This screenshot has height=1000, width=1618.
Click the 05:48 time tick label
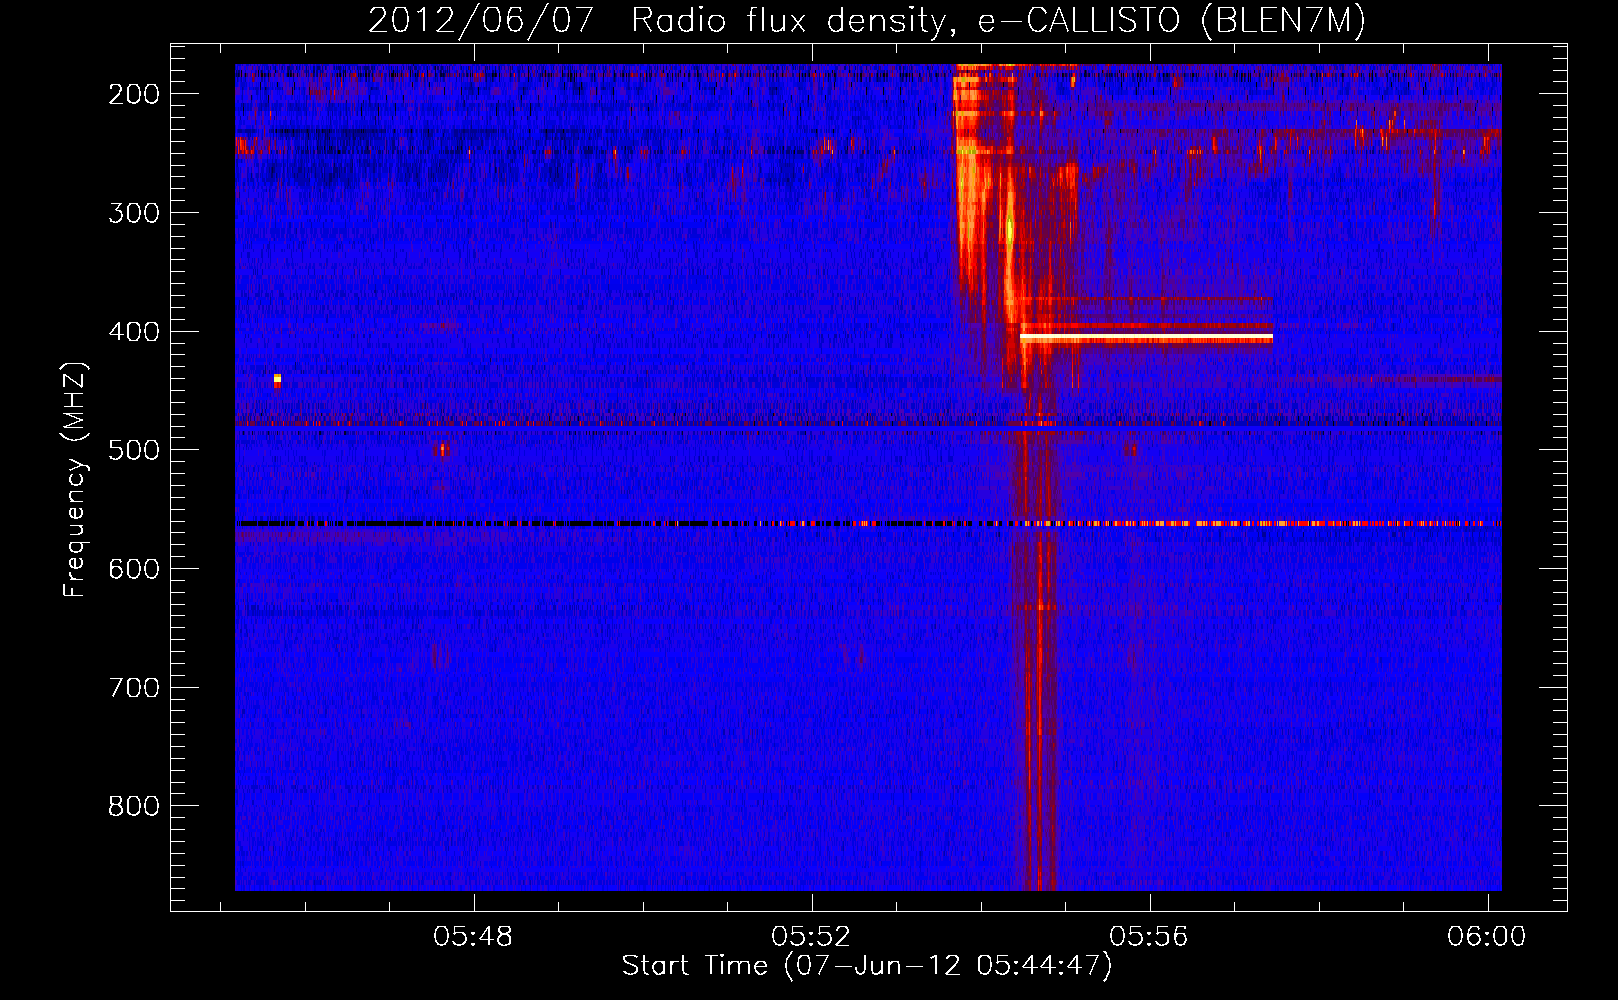click(x=473, y=937)
